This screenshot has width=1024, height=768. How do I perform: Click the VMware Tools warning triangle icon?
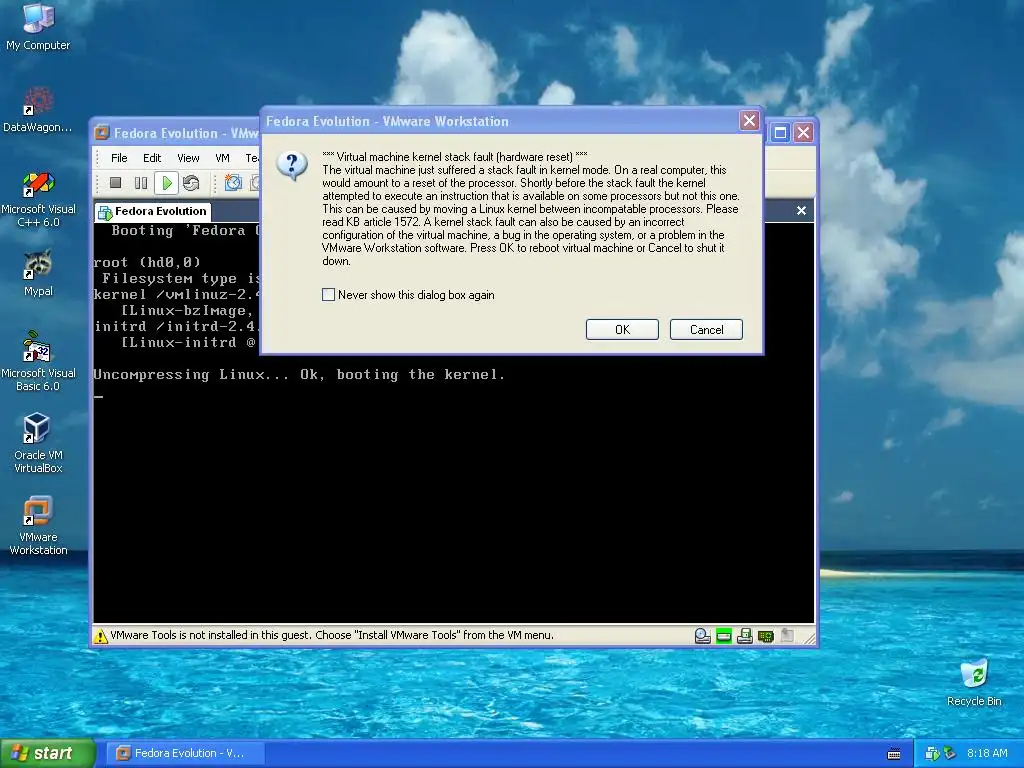pos(101,635)
